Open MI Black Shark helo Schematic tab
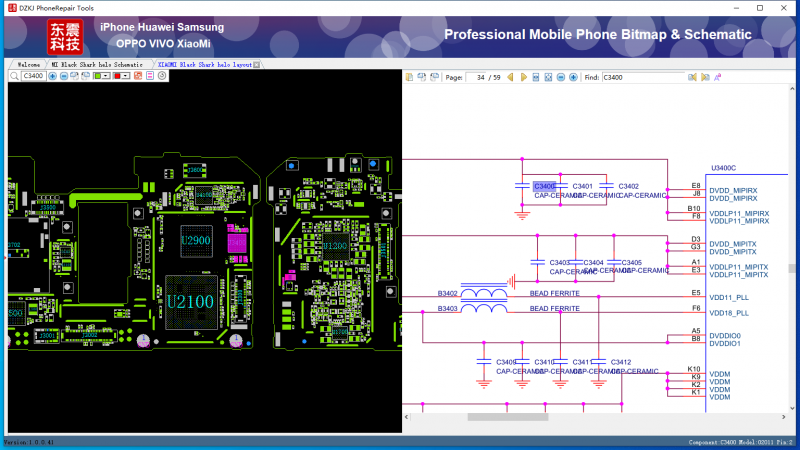Viewport: 800px width, 450px height. point(98,64)
